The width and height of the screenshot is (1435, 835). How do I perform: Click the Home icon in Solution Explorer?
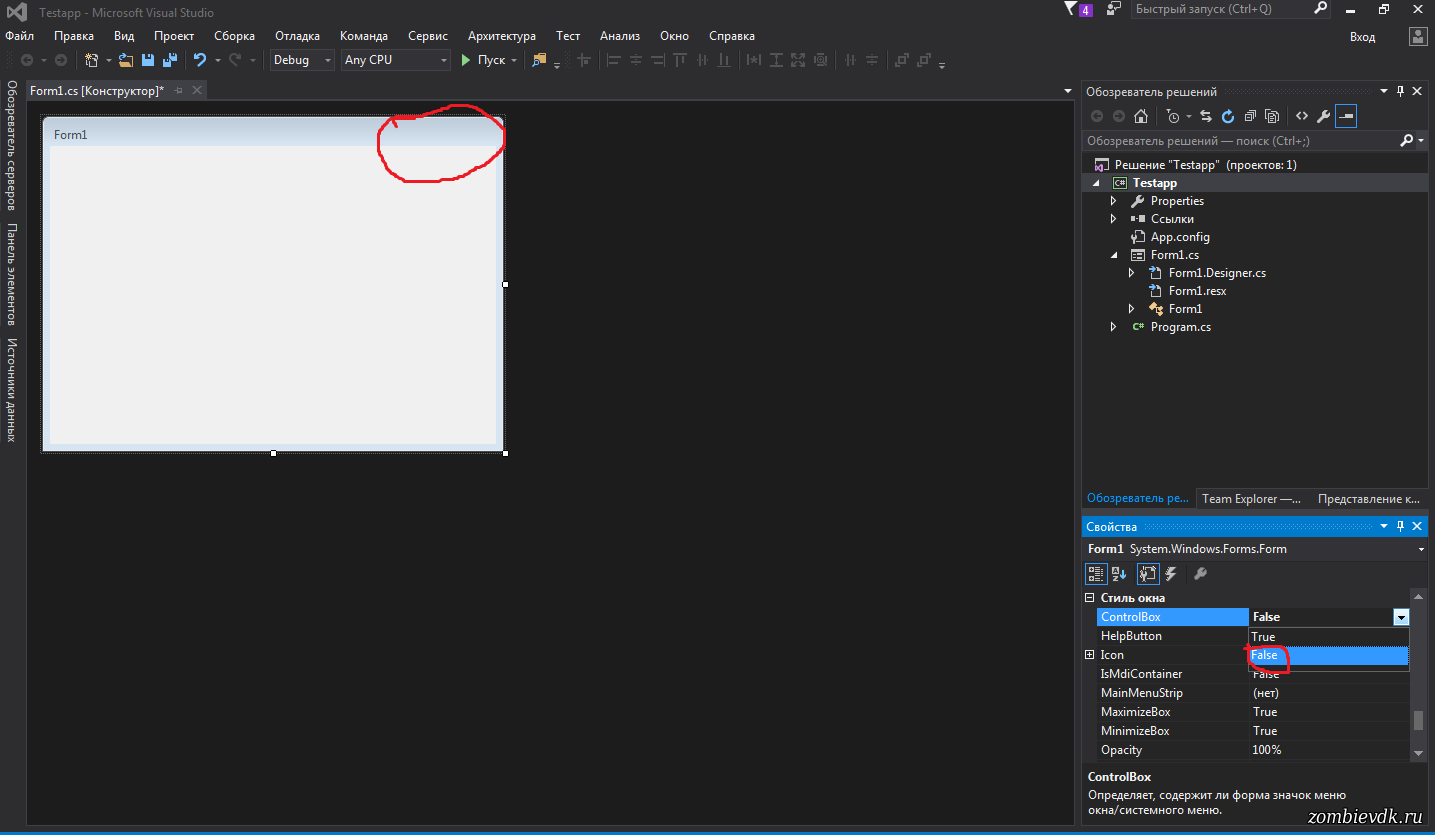click(1141, 116)
